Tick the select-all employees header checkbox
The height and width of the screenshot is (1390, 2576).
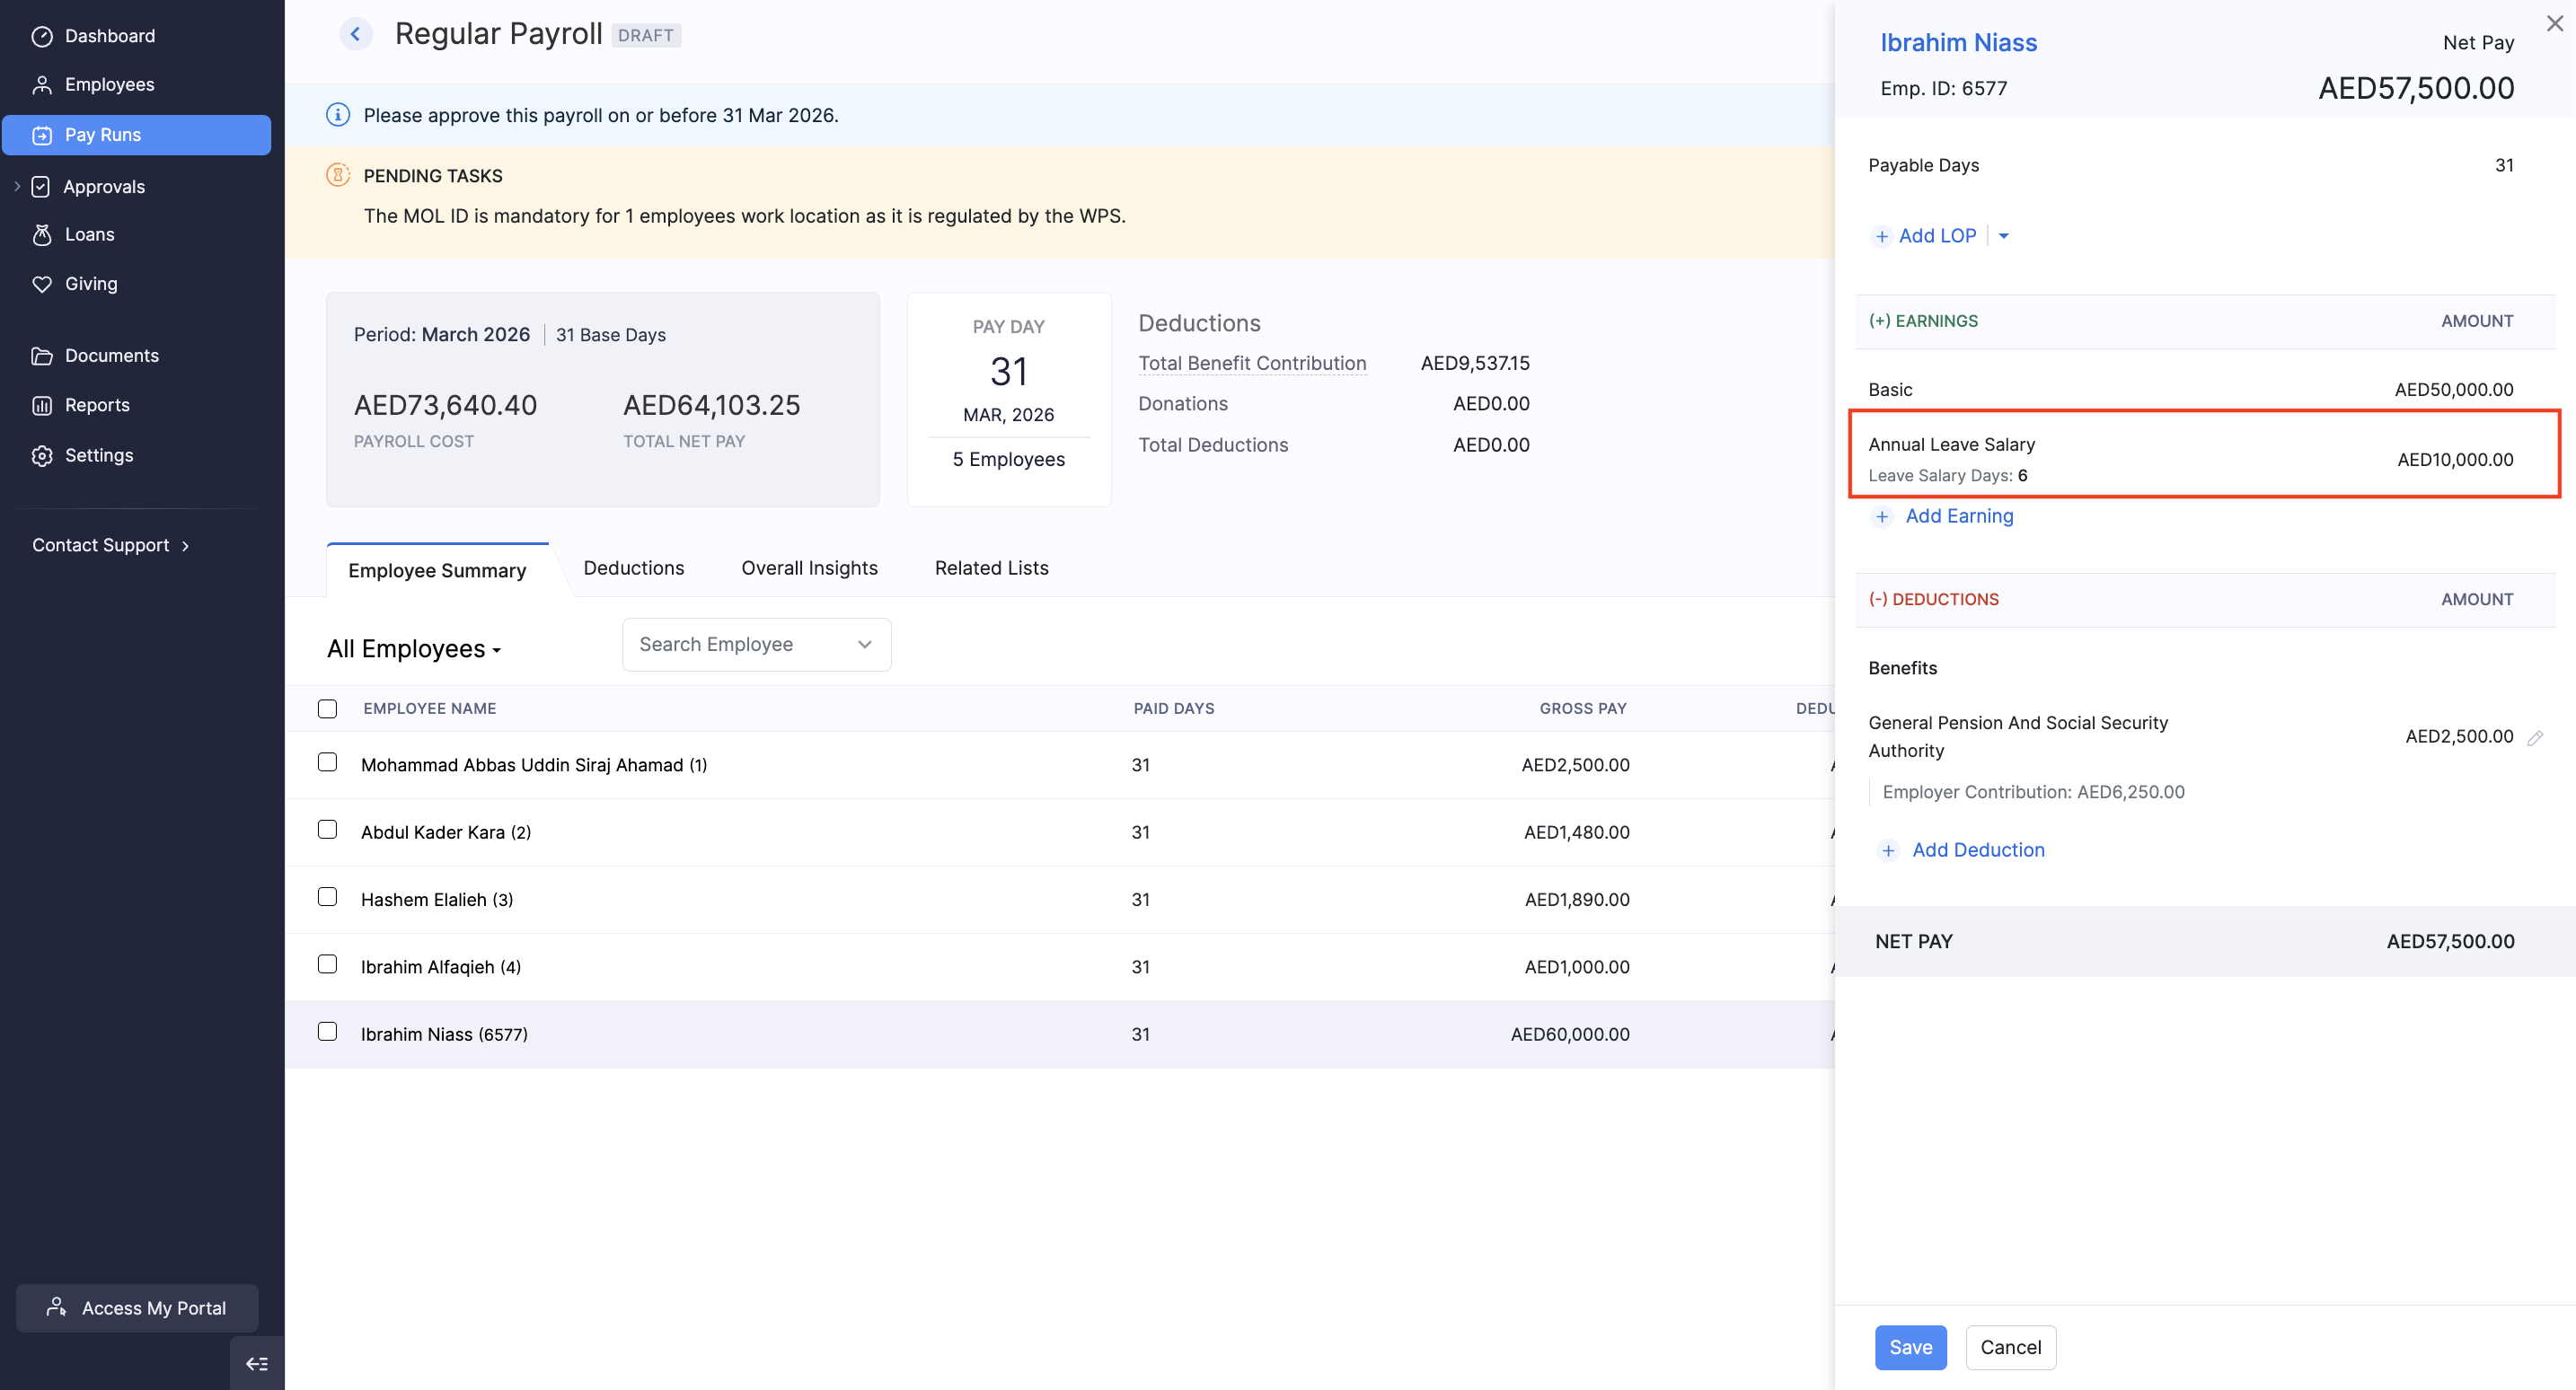[327, 709]
